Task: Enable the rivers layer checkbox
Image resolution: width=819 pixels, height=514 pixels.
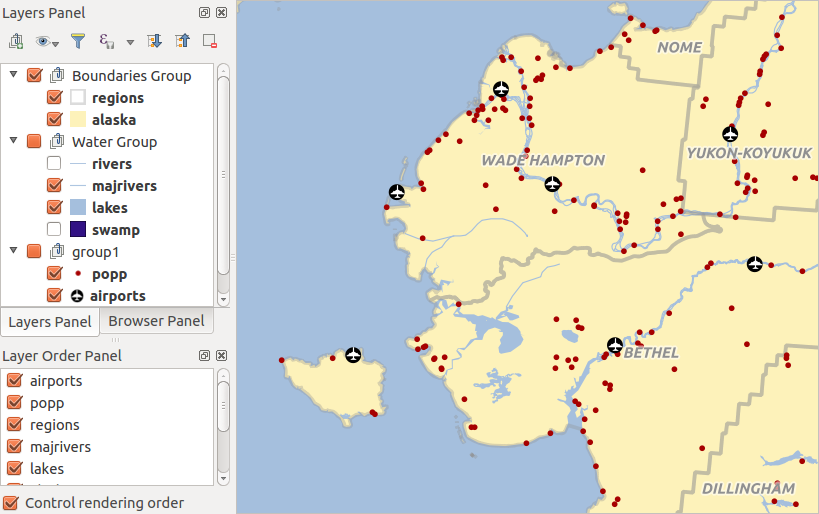Action: point(54,164)
